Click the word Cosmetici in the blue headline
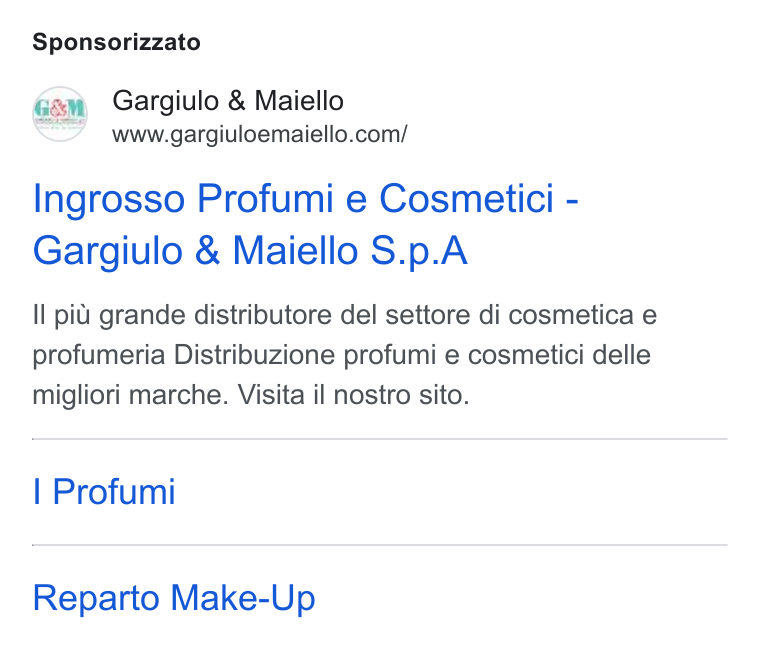The width and height of the screenshot is (760, 650). [466, 198]
